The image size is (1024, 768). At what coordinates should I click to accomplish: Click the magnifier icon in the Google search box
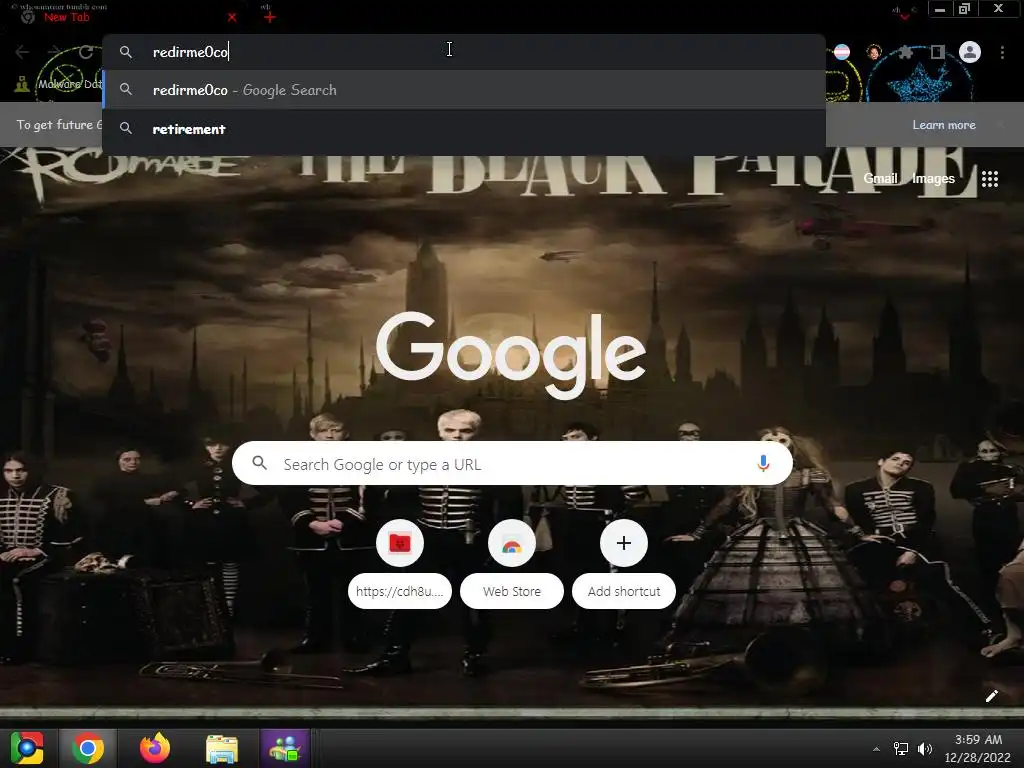click(x=259, y=463)
